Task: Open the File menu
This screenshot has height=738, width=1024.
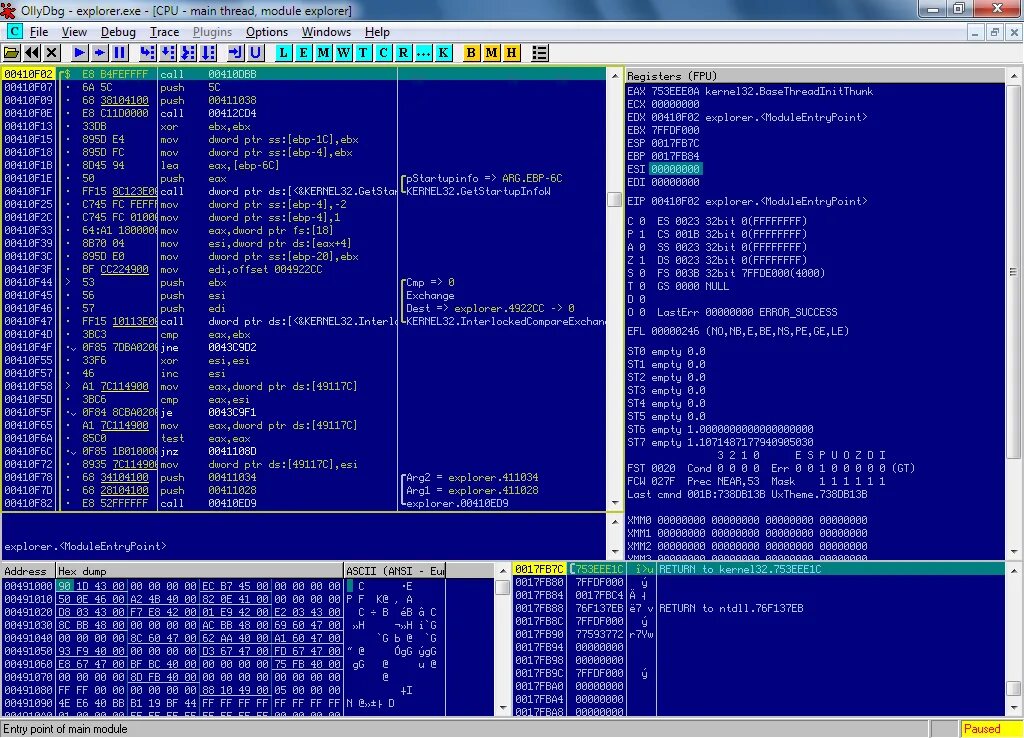Action: click(x=39, y=32)
